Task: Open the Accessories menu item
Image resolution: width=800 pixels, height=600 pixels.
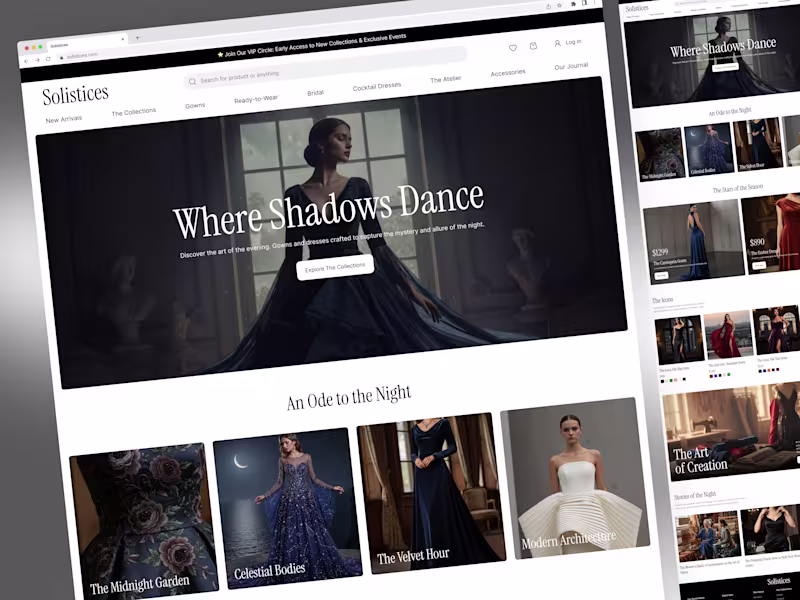Action: 508,73
